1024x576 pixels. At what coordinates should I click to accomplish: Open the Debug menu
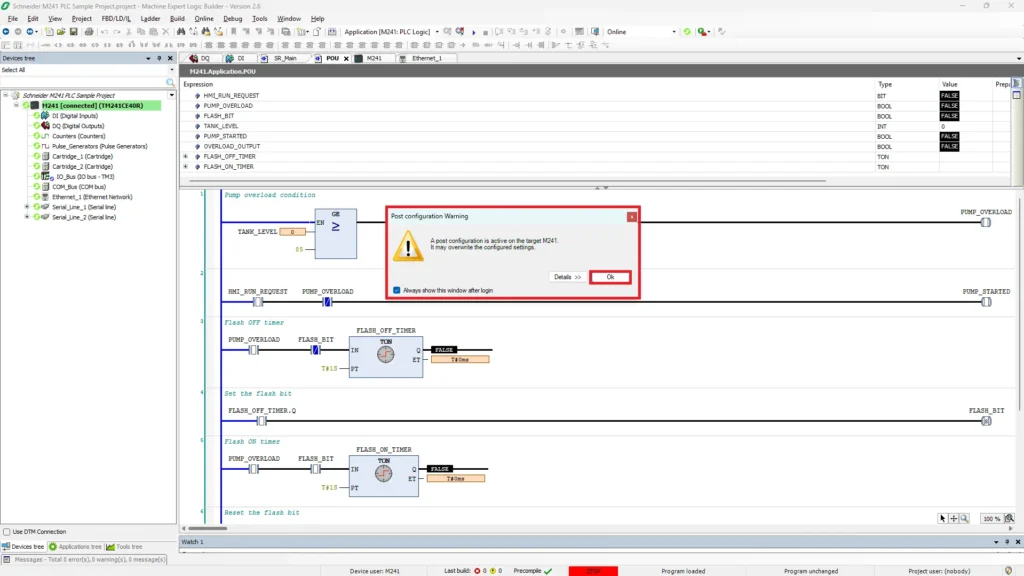[232, 19]
